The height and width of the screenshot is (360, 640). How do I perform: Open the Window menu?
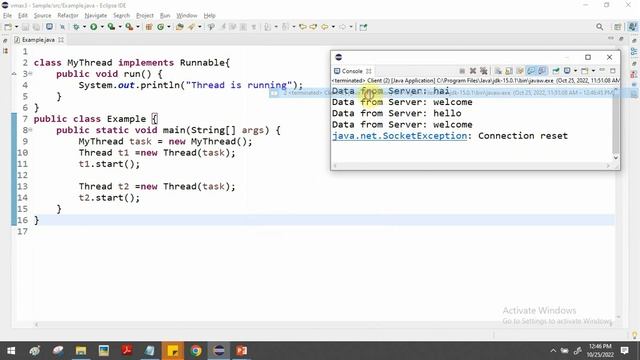tap(187, 16)
